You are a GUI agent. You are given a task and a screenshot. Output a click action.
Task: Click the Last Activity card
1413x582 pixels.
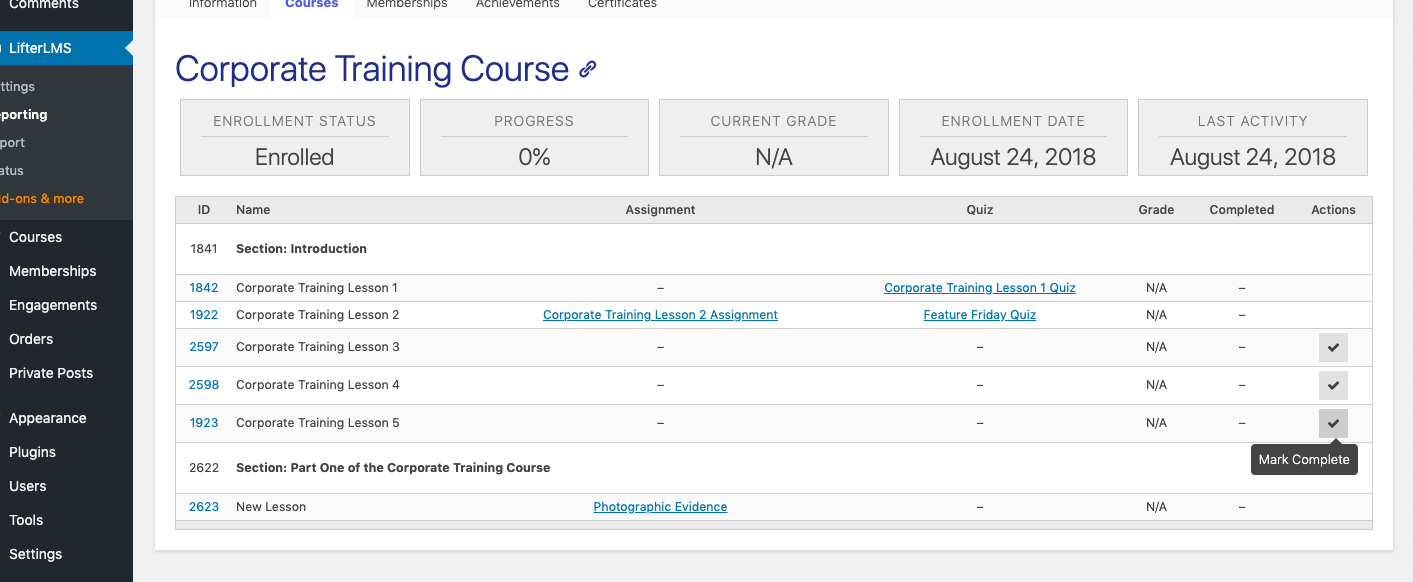[x=1253, y=138]
